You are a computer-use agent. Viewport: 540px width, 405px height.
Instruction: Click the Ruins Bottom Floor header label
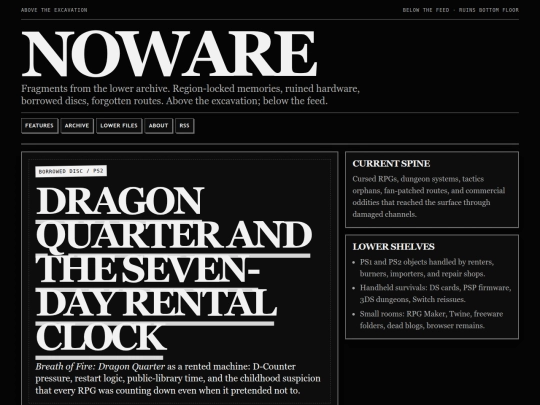[489, 10]
